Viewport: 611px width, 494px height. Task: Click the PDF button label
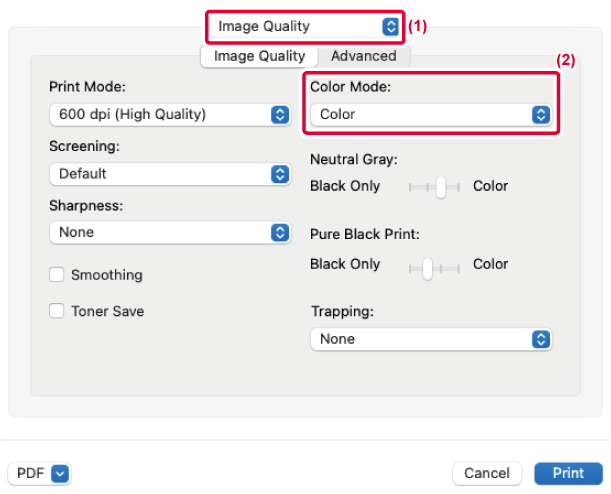pos(28,472)
